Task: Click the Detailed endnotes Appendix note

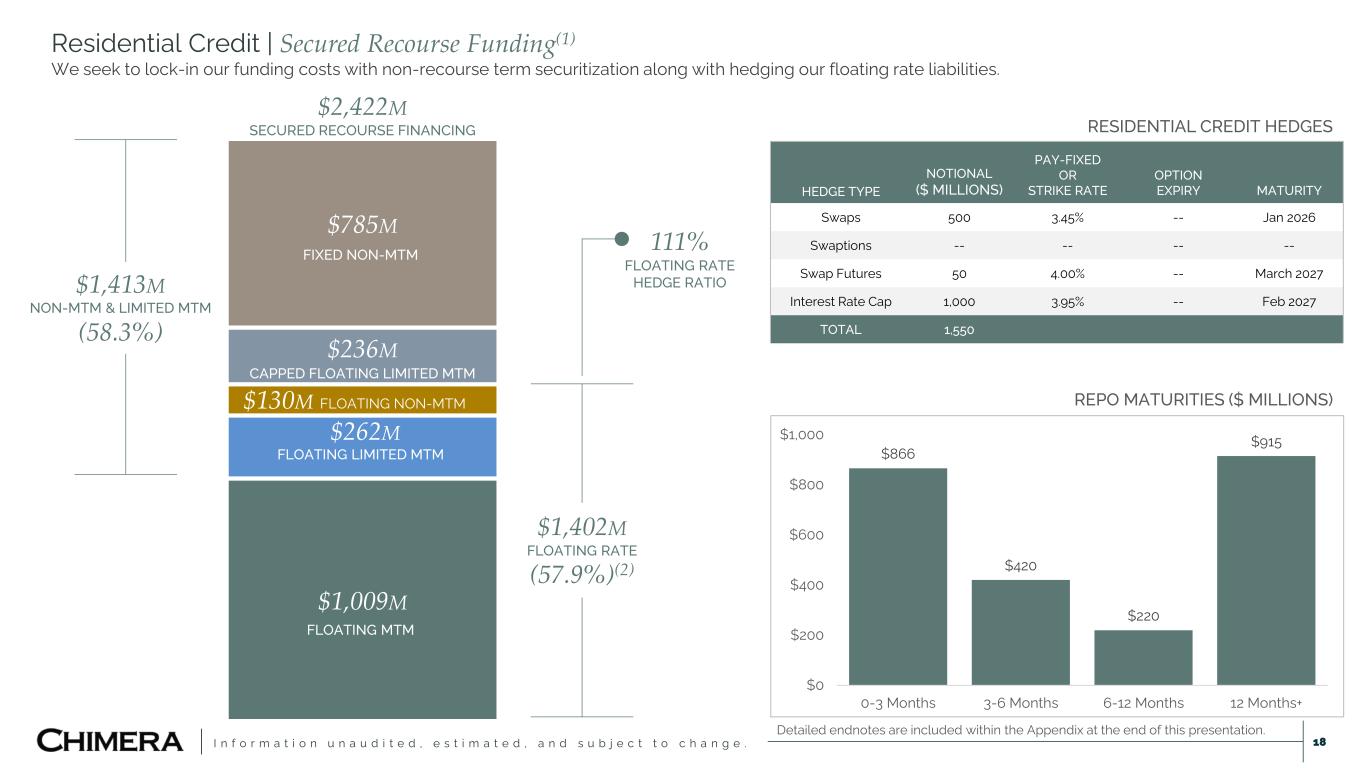Action: pyautogui.click(x=1020, y=730)
